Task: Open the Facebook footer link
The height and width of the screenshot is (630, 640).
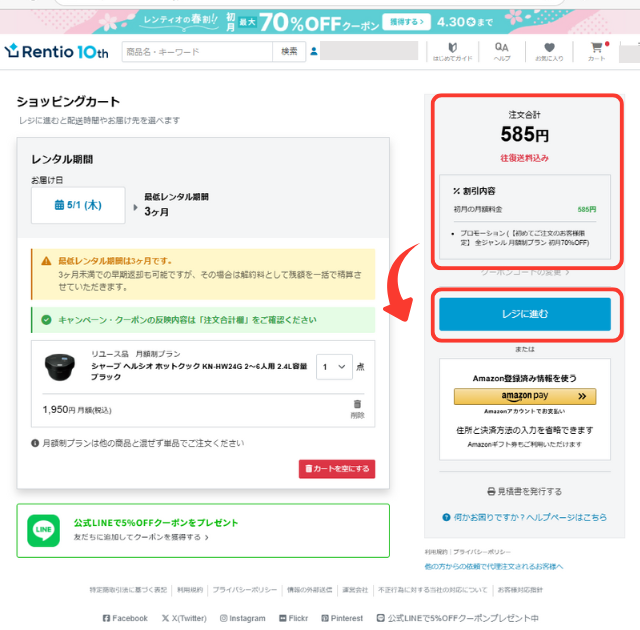Action: (125, 618)
